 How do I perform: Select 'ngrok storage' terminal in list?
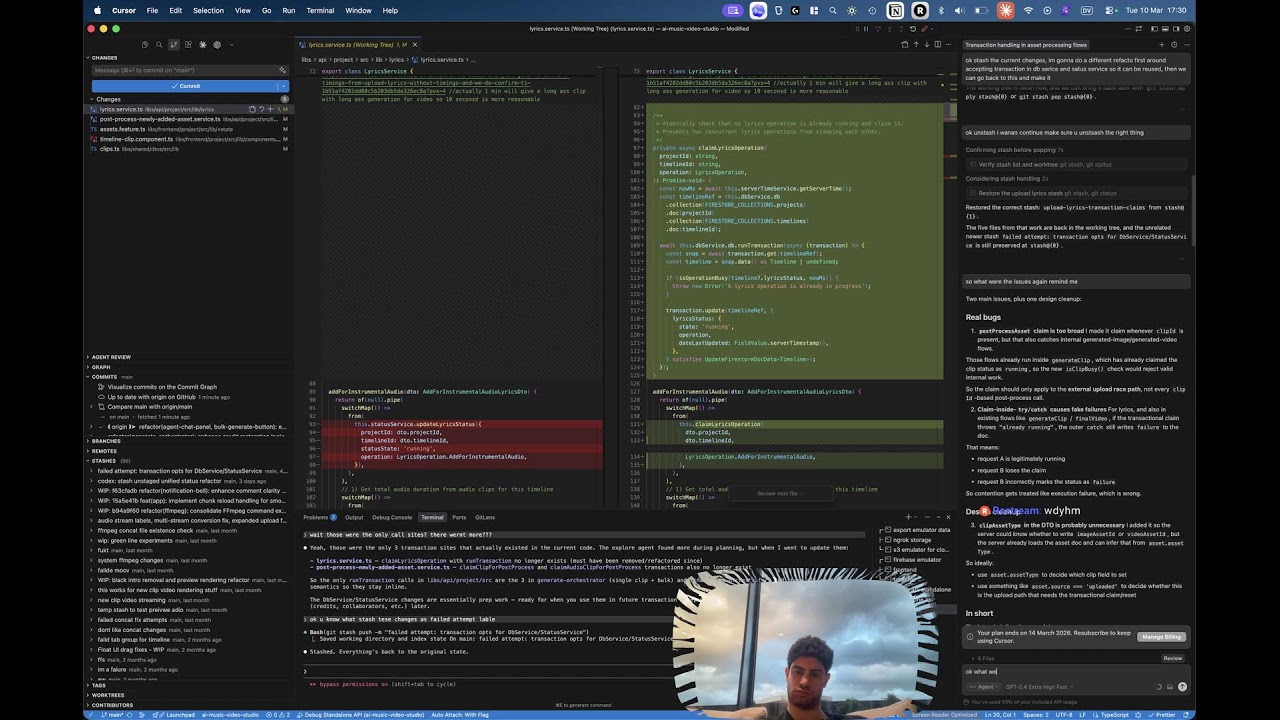click(914, 540)
